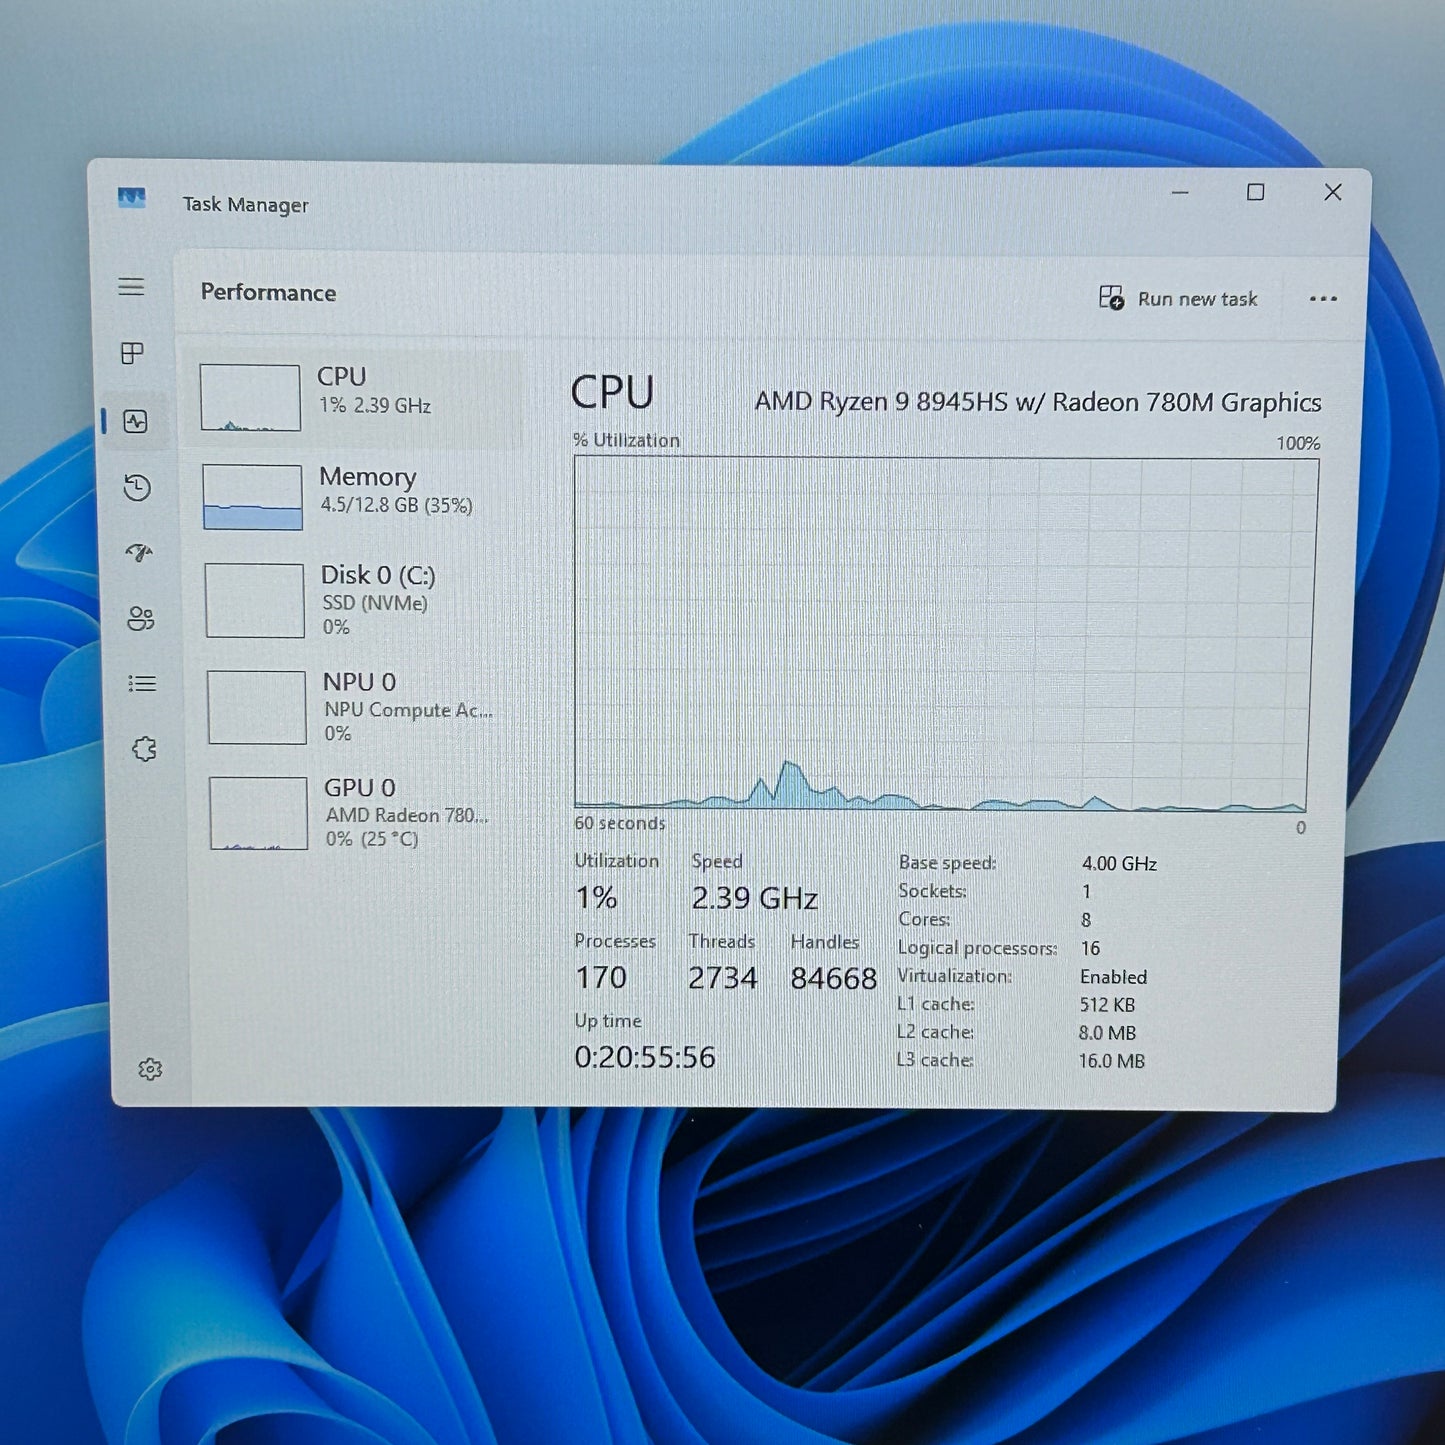
Task: Click Run new task
Action: click(x=1180, y=299)
